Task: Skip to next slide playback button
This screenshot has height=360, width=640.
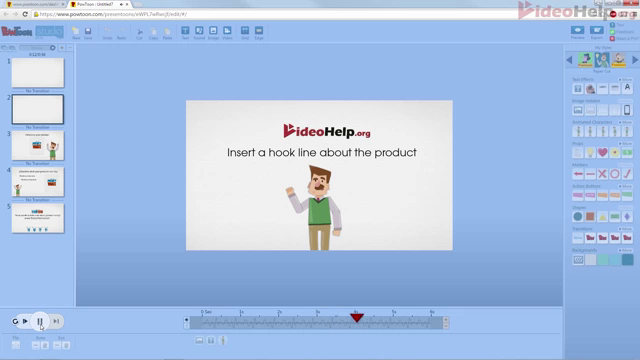Action: tap(56, 321)
